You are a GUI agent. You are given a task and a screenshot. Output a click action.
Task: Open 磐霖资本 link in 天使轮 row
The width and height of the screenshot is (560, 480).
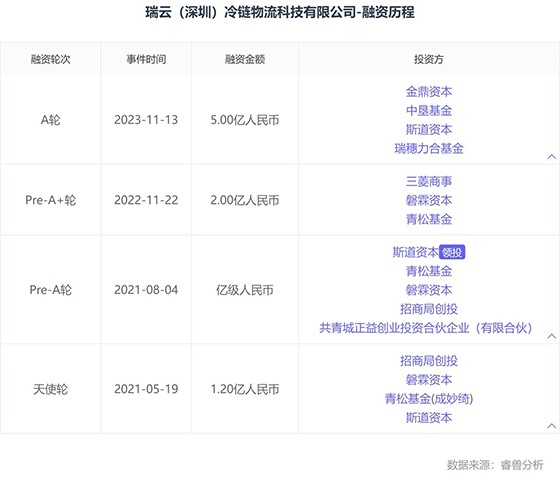[429, 380]
